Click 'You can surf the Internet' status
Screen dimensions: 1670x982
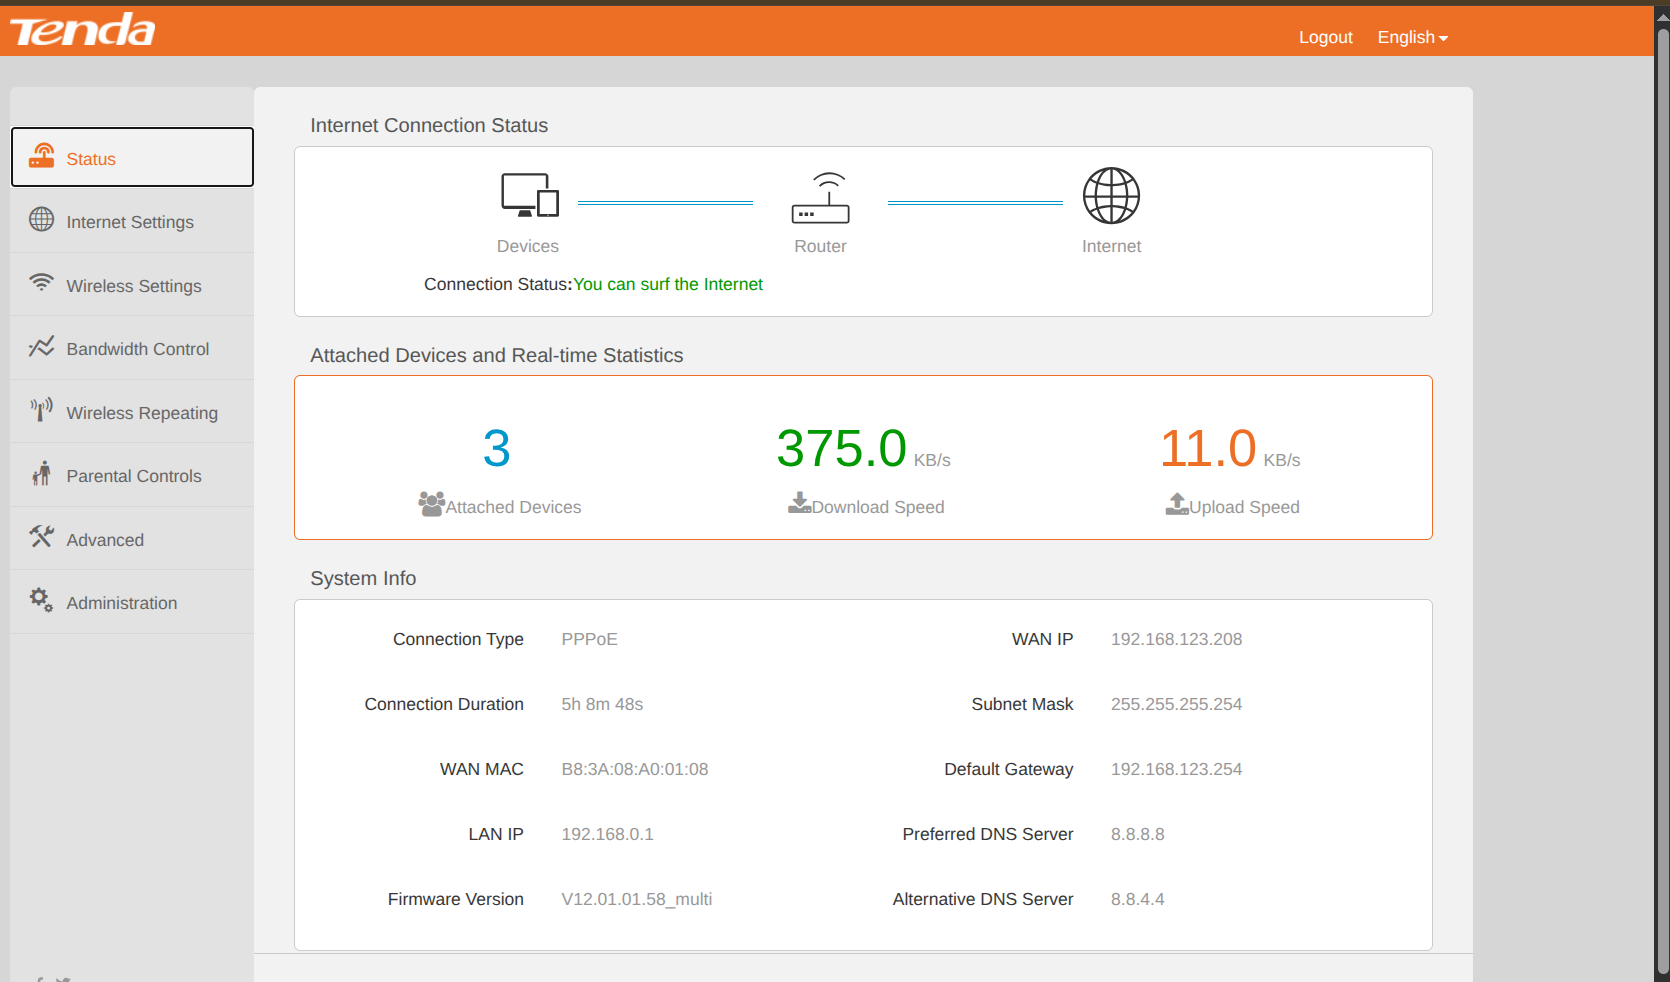pyautogui.click(x=668, y=284)
